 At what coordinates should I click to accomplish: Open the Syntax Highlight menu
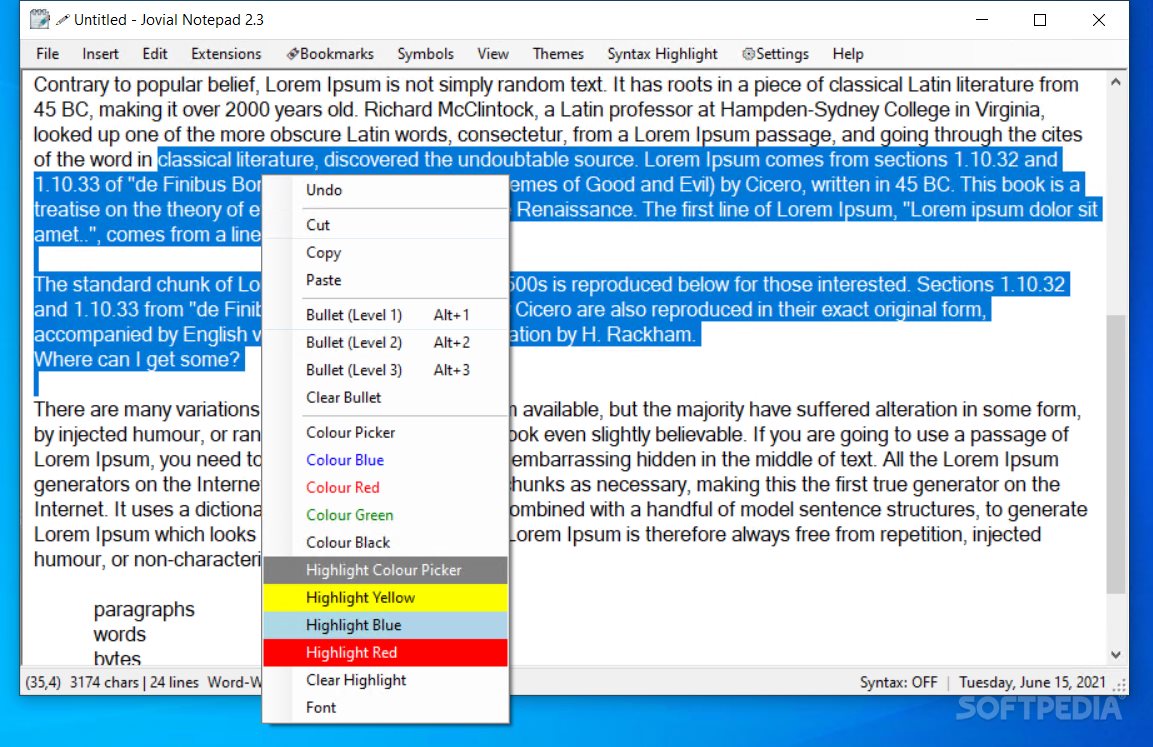(662, 54)
